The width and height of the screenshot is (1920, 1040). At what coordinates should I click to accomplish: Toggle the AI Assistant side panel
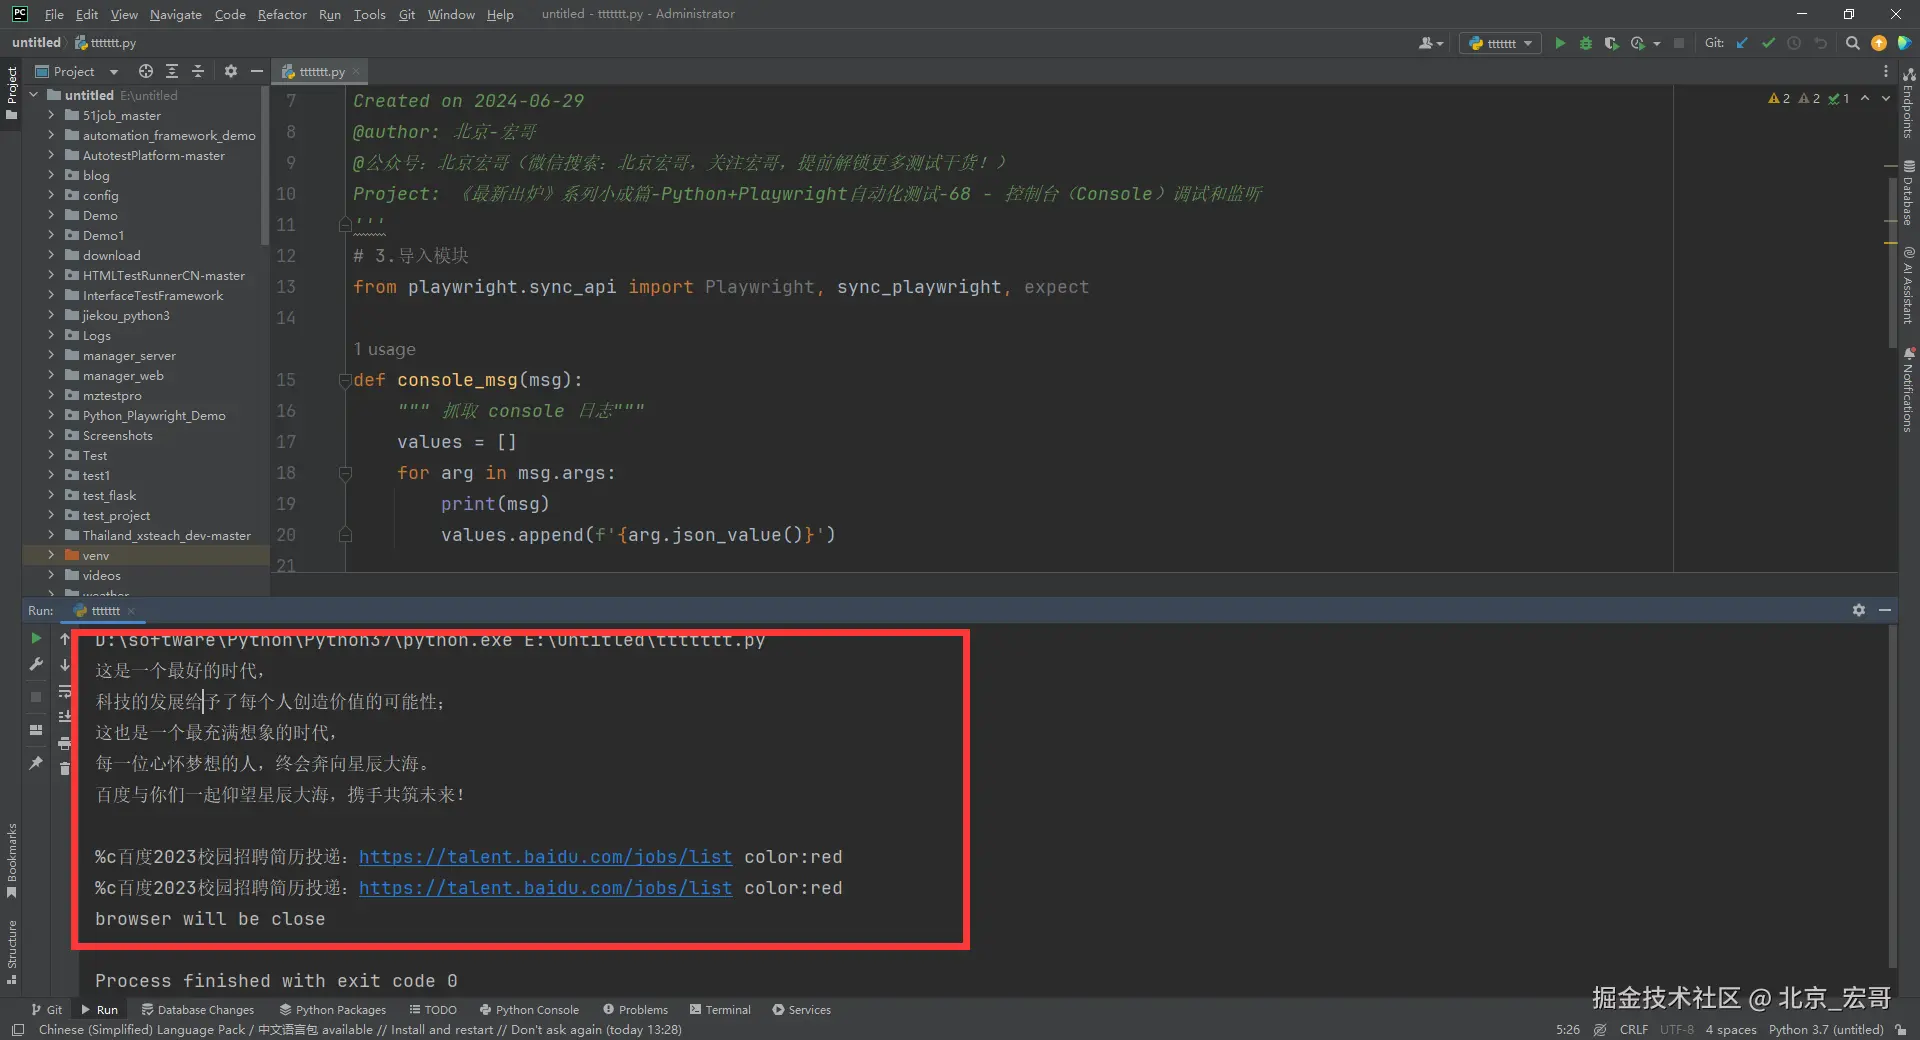1908,286
